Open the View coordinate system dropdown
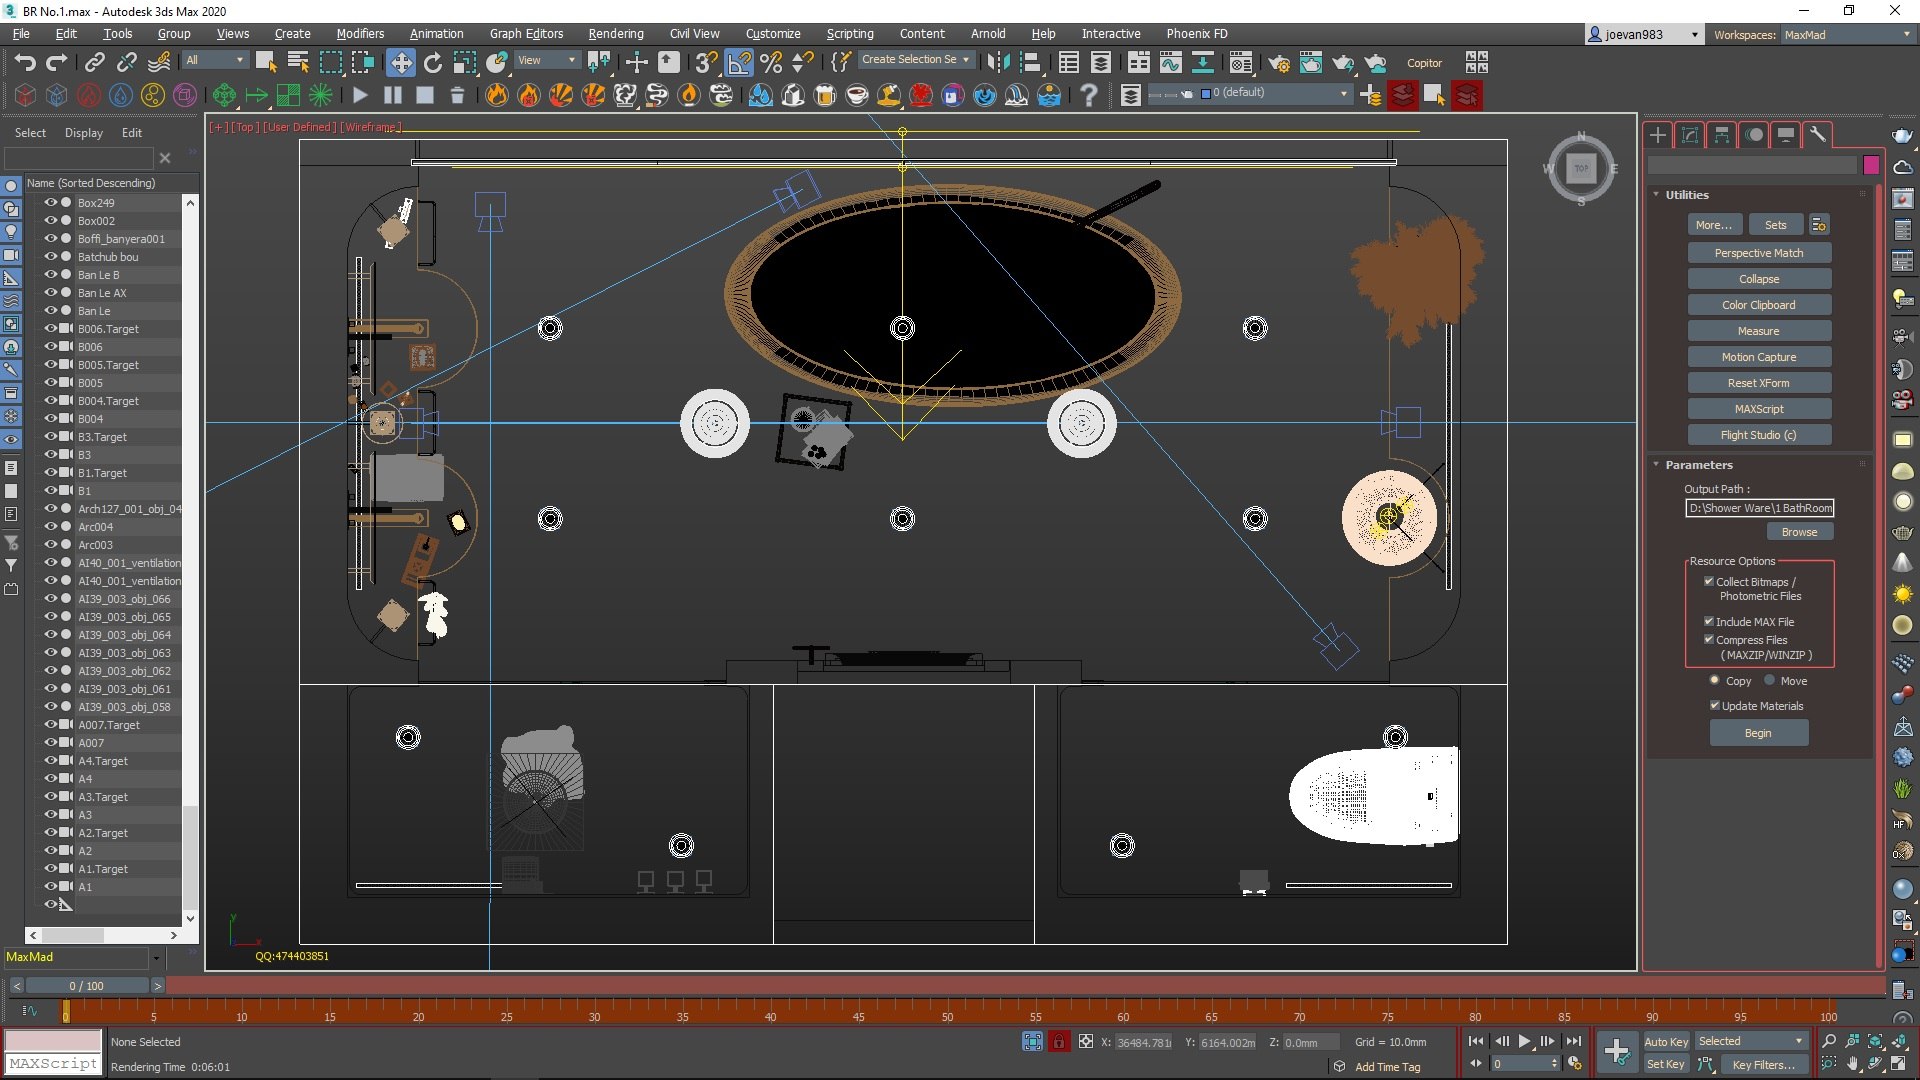 coord(546,60)
